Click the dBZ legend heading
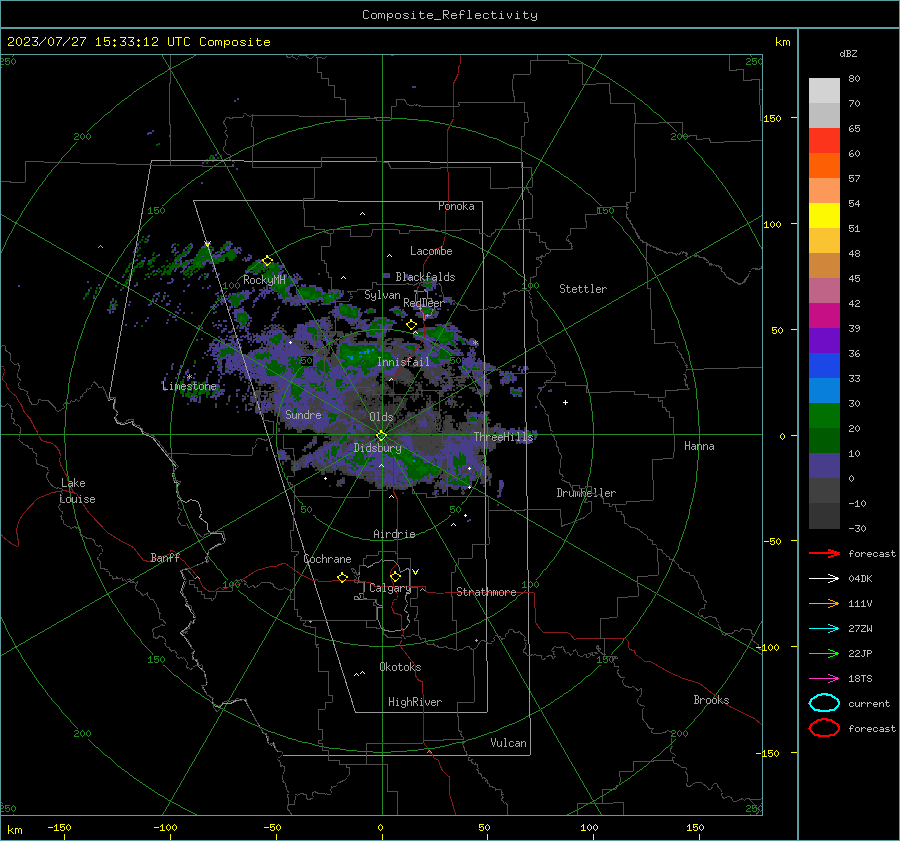 pos(848,53)
